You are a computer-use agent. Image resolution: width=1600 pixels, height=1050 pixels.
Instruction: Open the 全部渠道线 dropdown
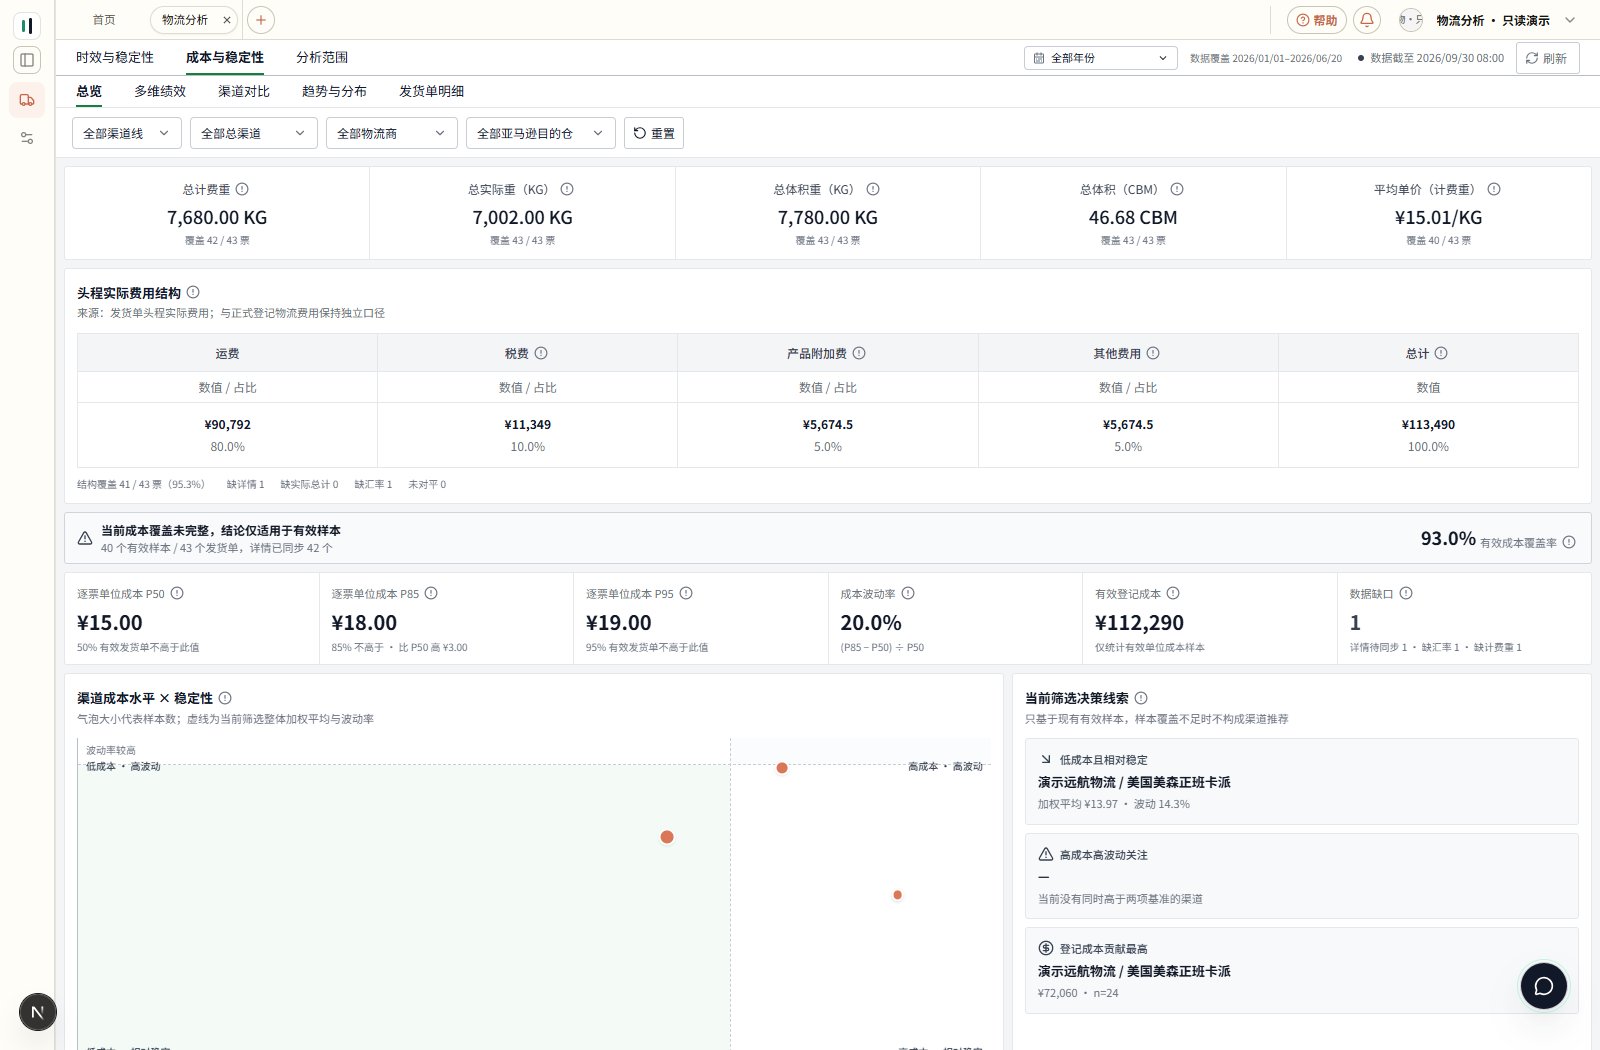[x=127, y=133]
